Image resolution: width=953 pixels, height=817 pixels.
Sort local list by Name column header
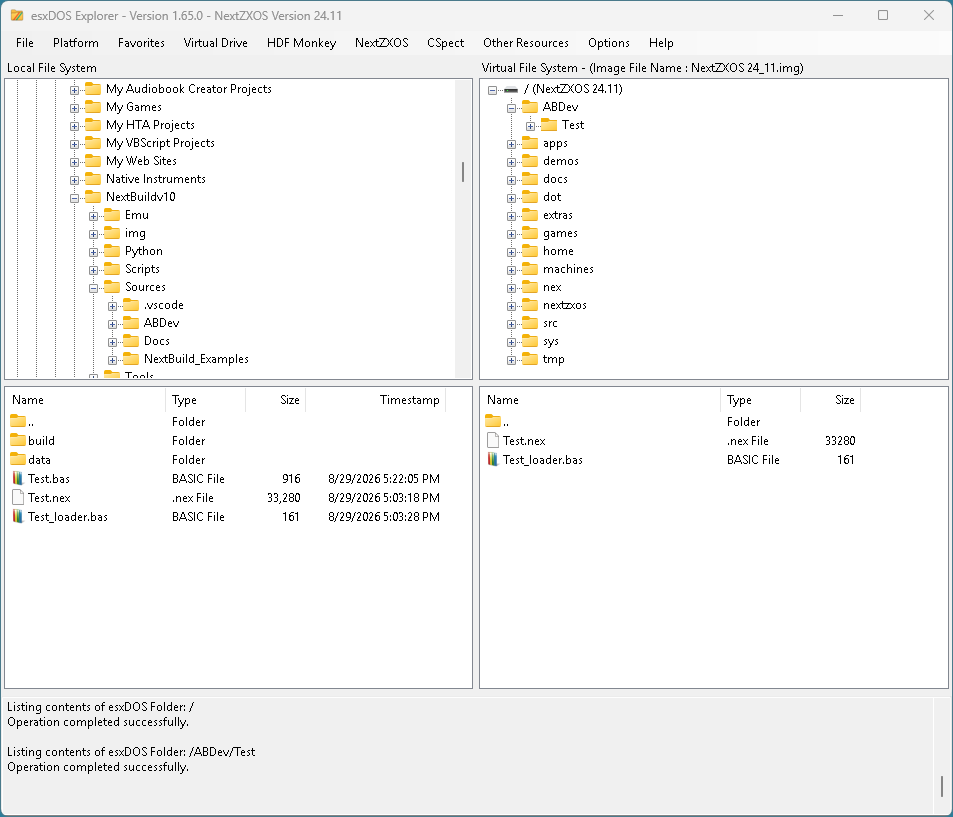tap(85, 399)
